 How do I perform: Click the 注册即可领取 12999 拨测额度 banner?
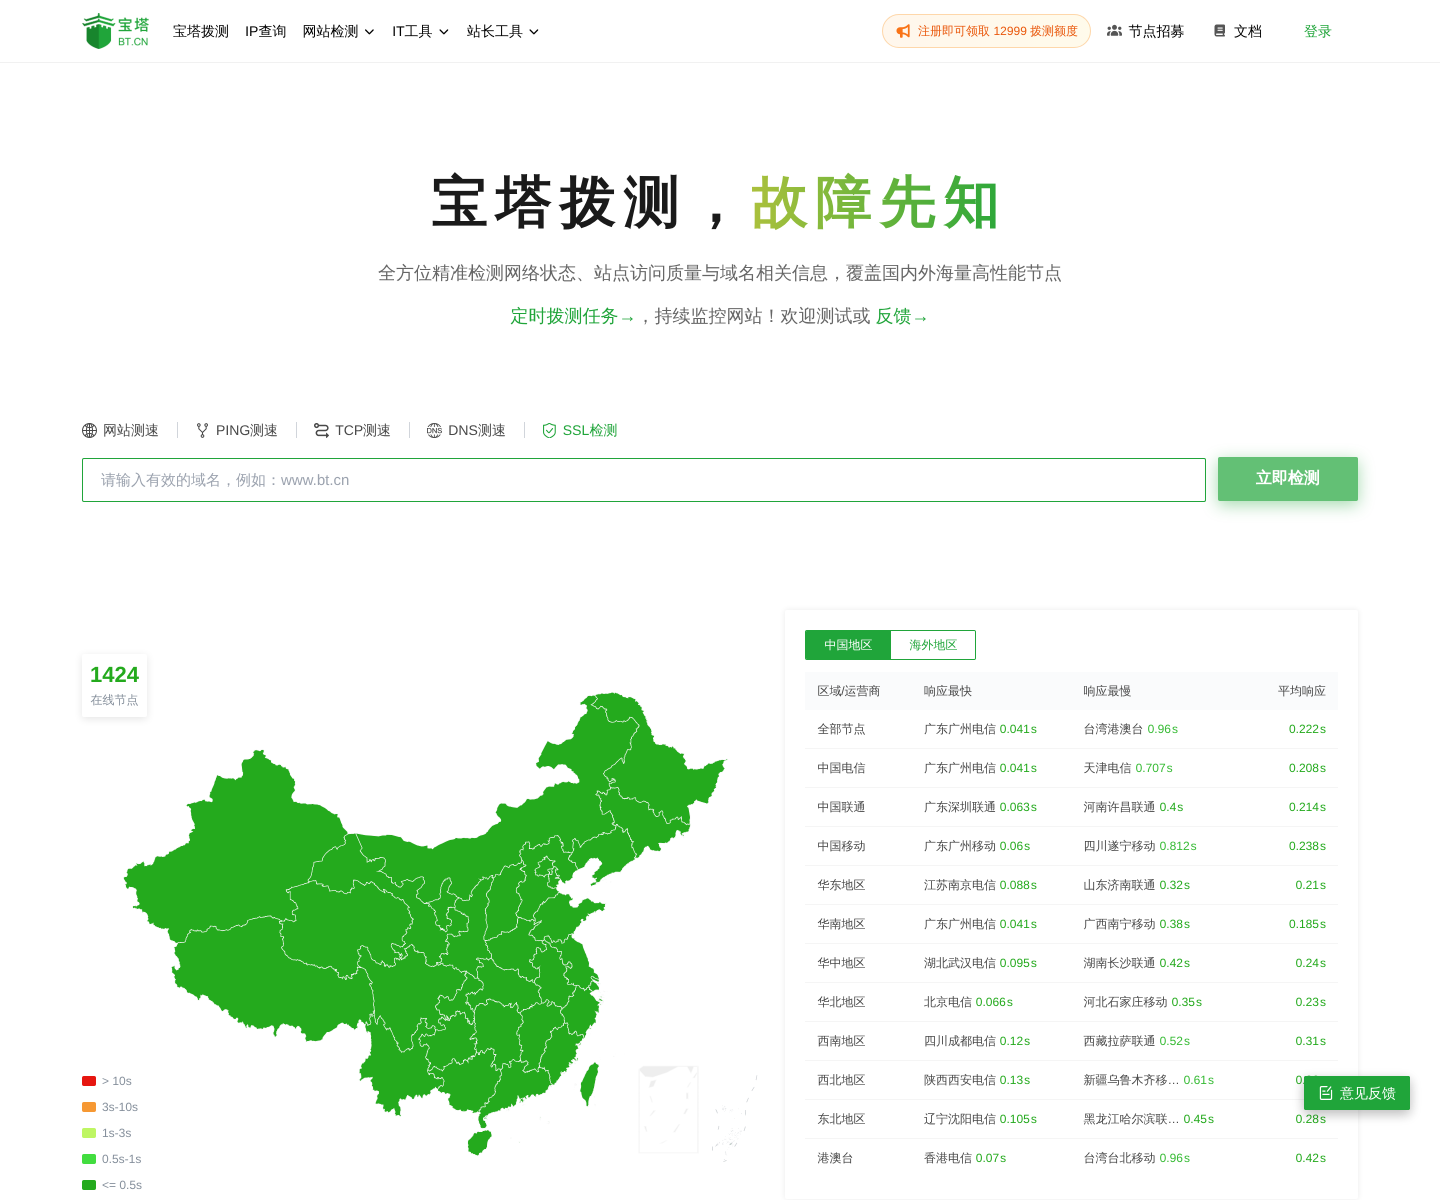(986, 31)
